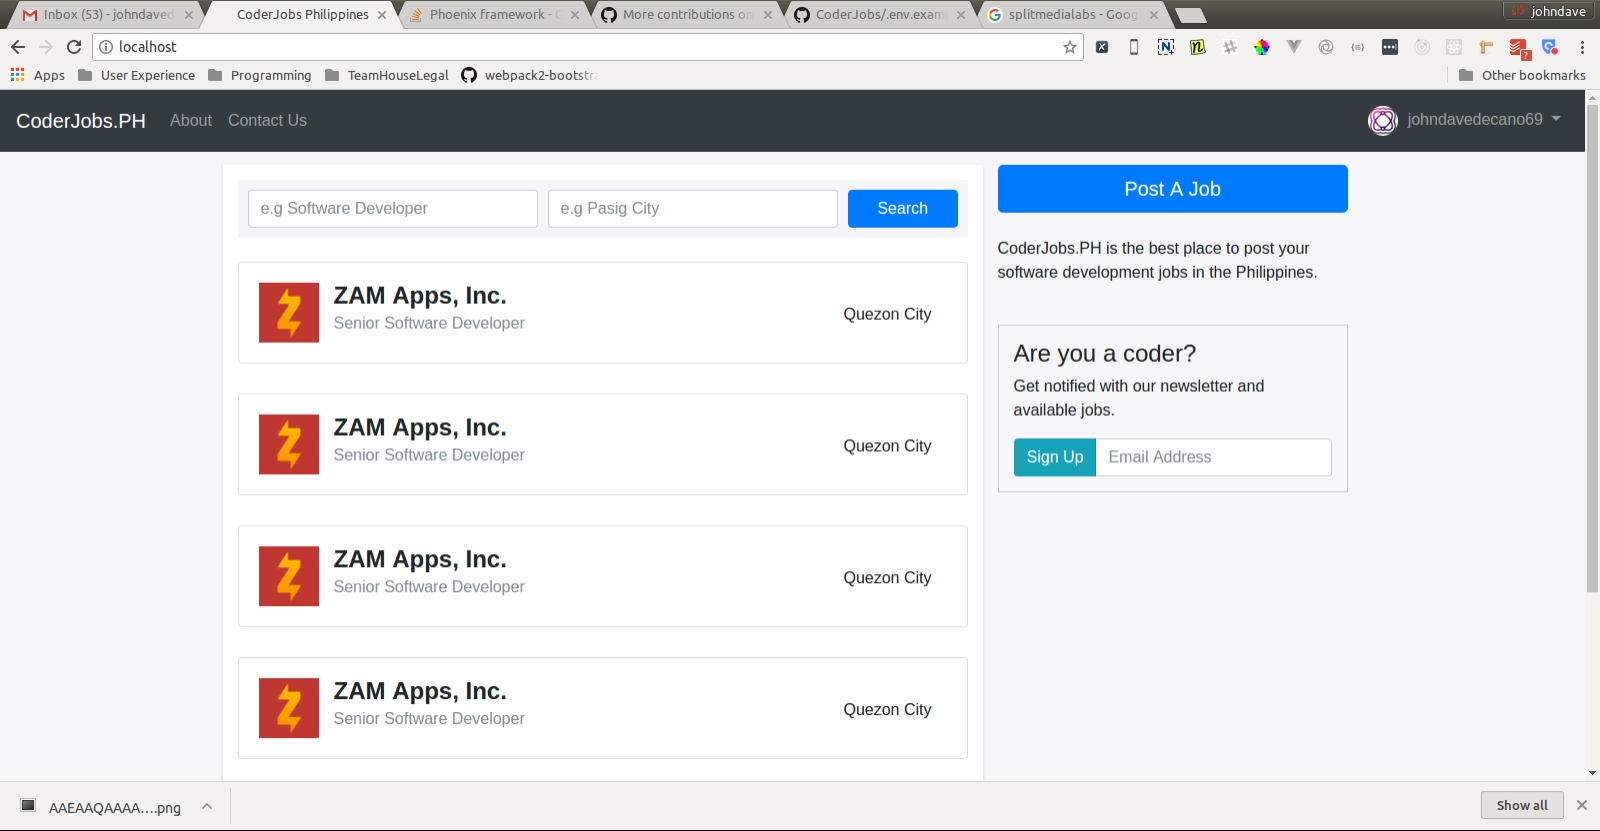The height and width of the screenshot is (831, 1600).
Task: Open the webpack2-bootstrap GitHub bookmark
Action: coord(529,75)
